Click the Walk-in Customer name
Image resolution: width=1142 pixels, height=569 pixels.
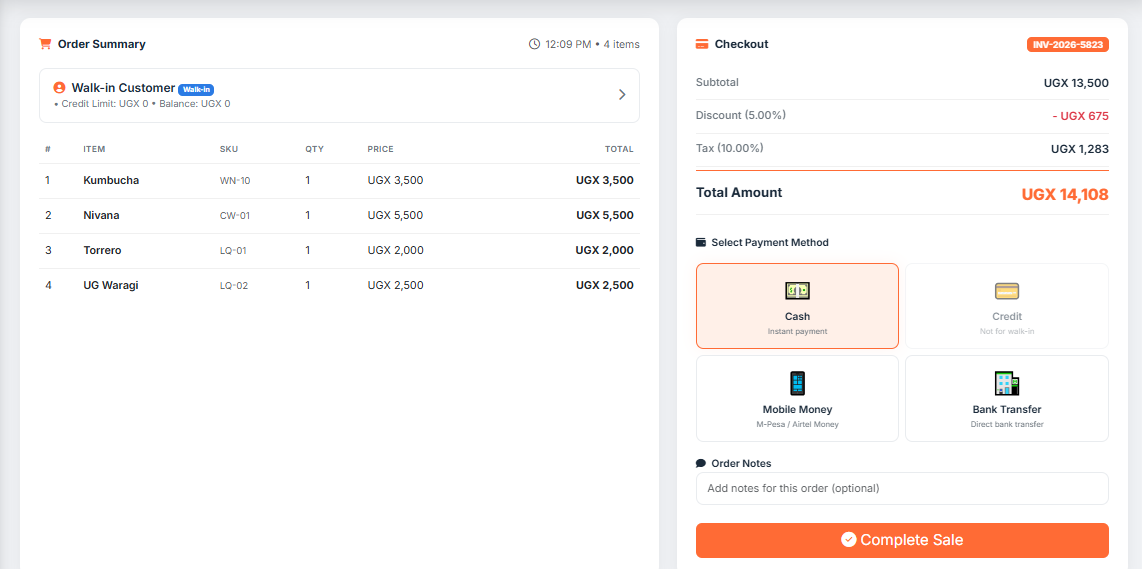point(123,87)
